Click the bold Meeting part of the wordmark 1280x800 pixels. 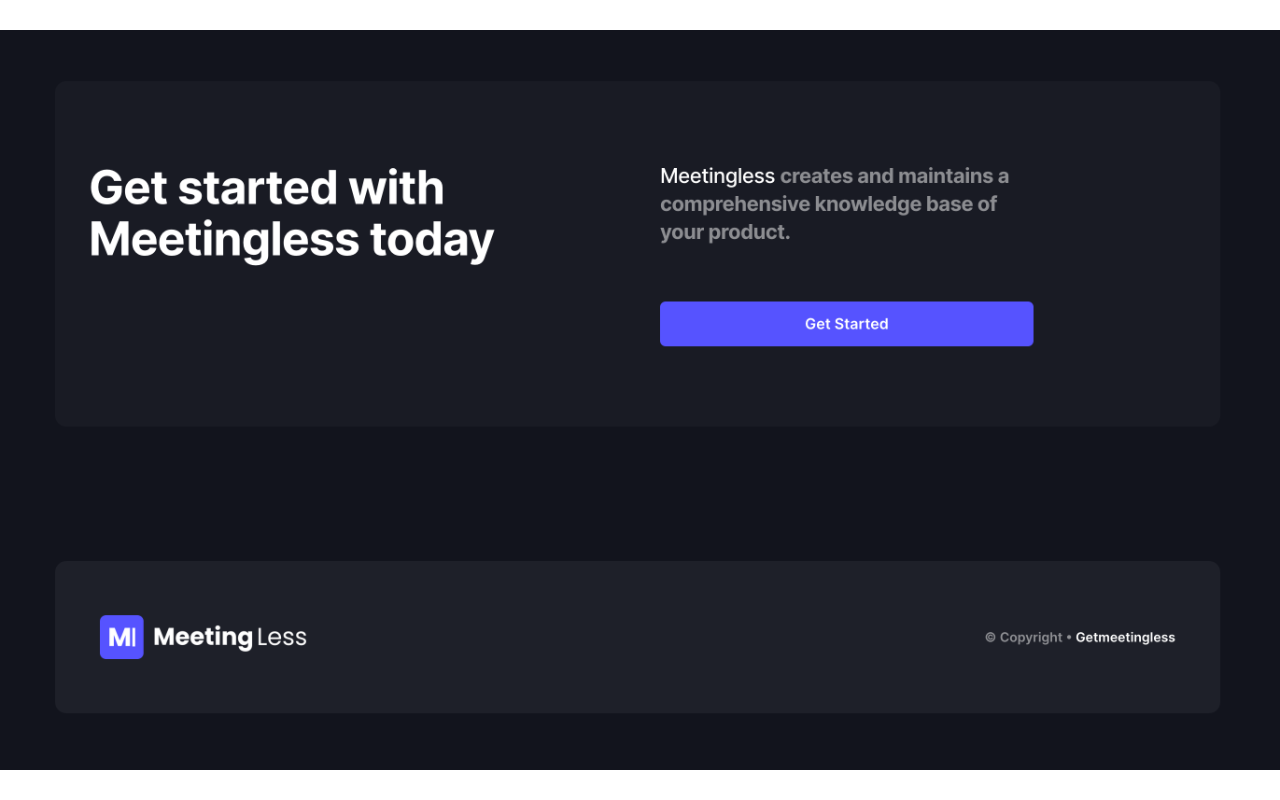pos(204,637)
